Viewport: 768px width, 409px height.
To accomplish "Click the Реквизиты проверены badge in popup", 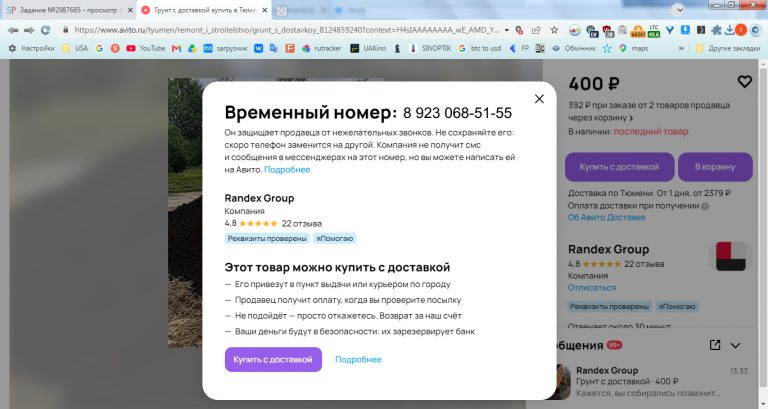I will click(x=267, y=239).
